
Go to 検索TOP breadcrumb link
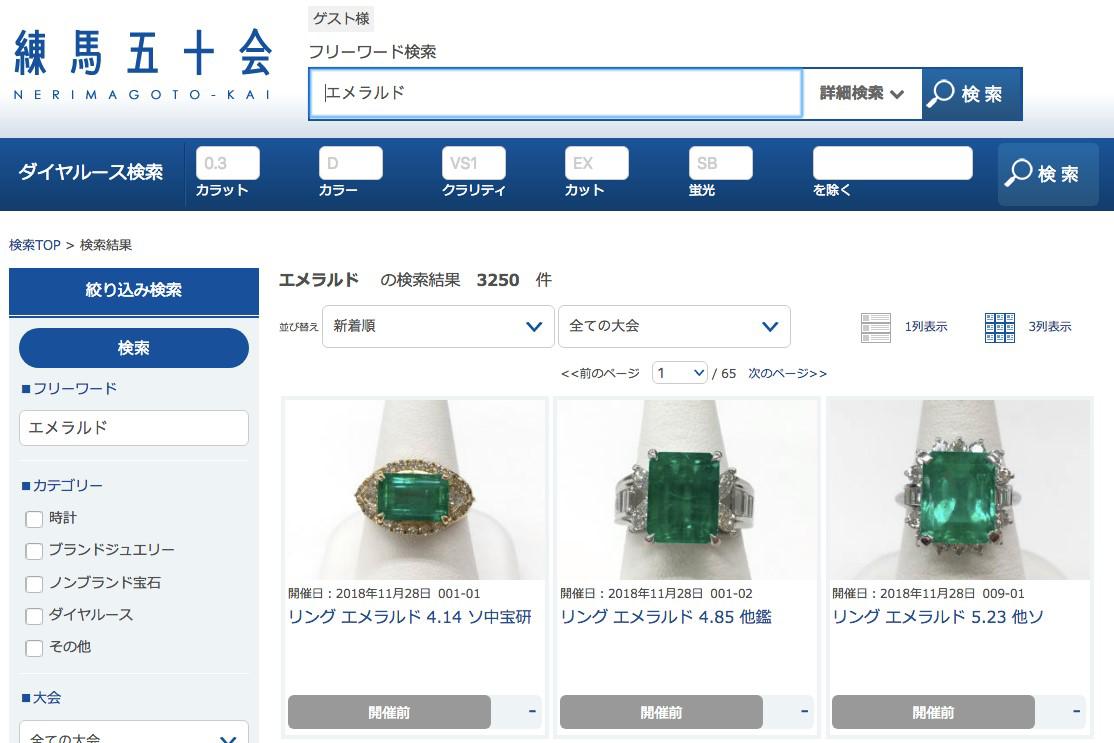click(x=35, y=245)
